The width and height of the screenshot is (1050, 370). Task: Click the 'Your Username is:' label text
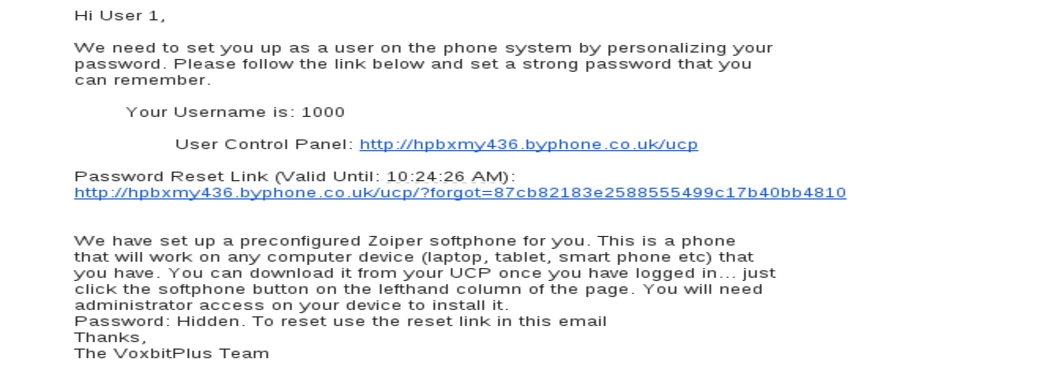coord(210,112)
